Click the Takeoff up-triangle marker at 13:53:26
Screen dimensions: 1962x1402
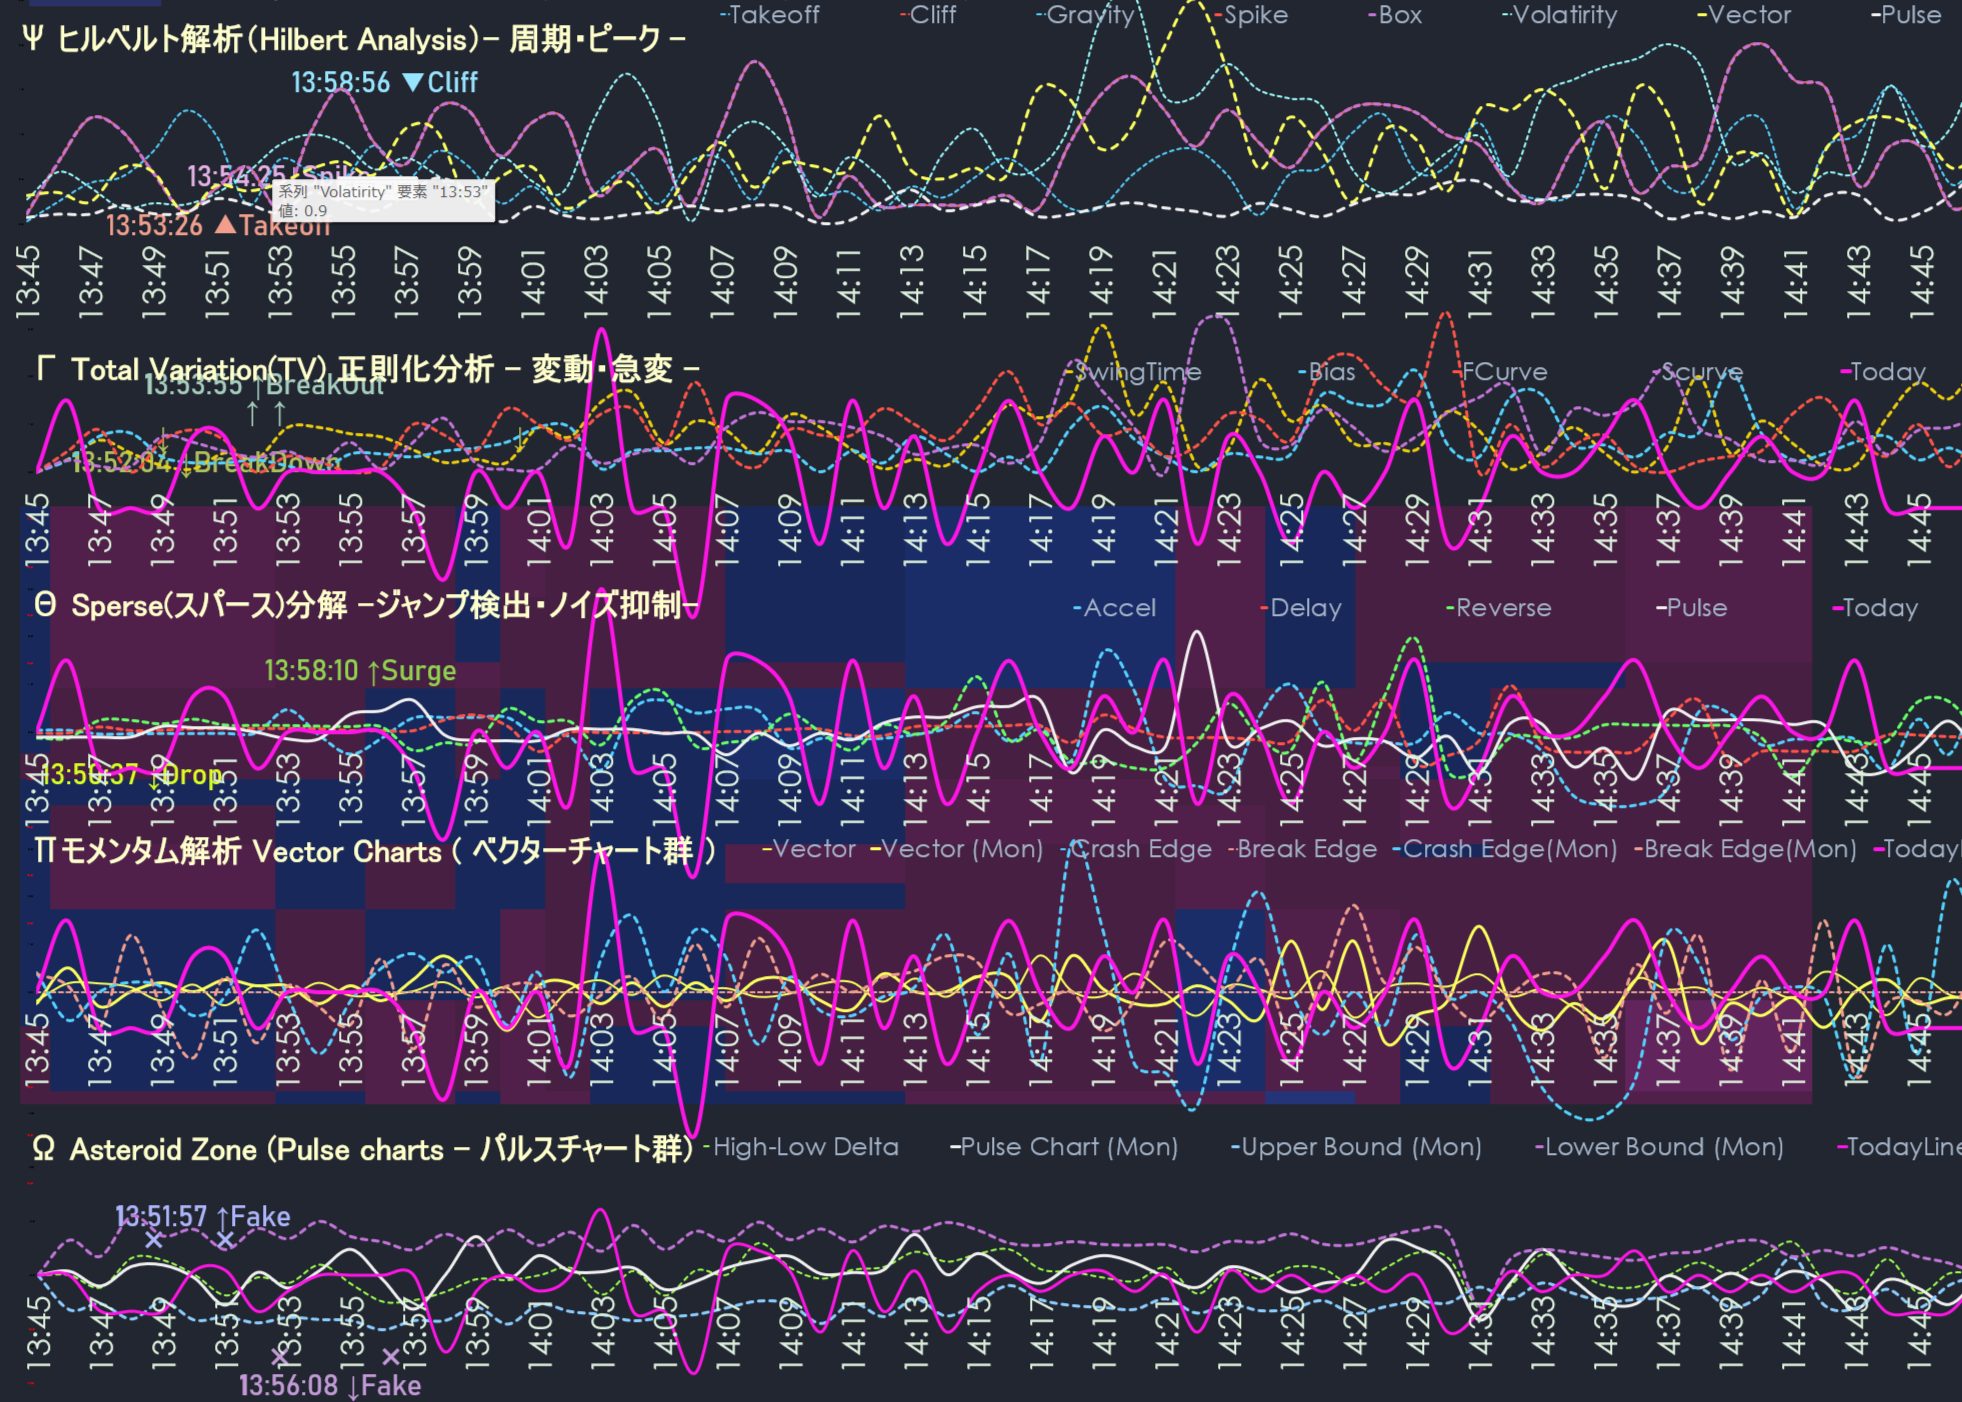coord(225,225)
